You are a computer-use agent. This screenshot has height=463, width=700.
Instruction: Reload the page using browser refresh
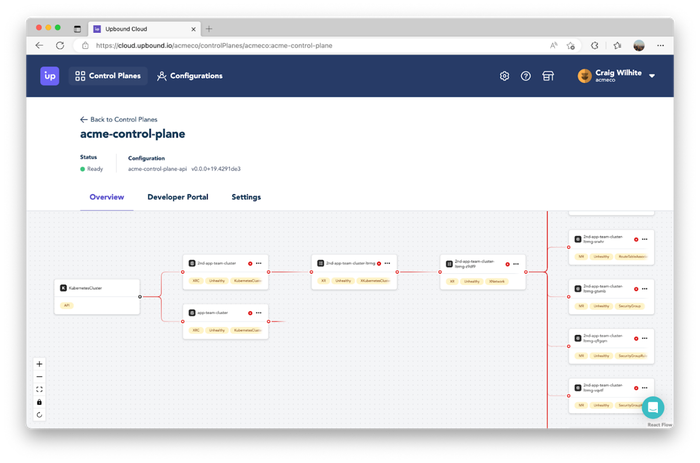60,45
